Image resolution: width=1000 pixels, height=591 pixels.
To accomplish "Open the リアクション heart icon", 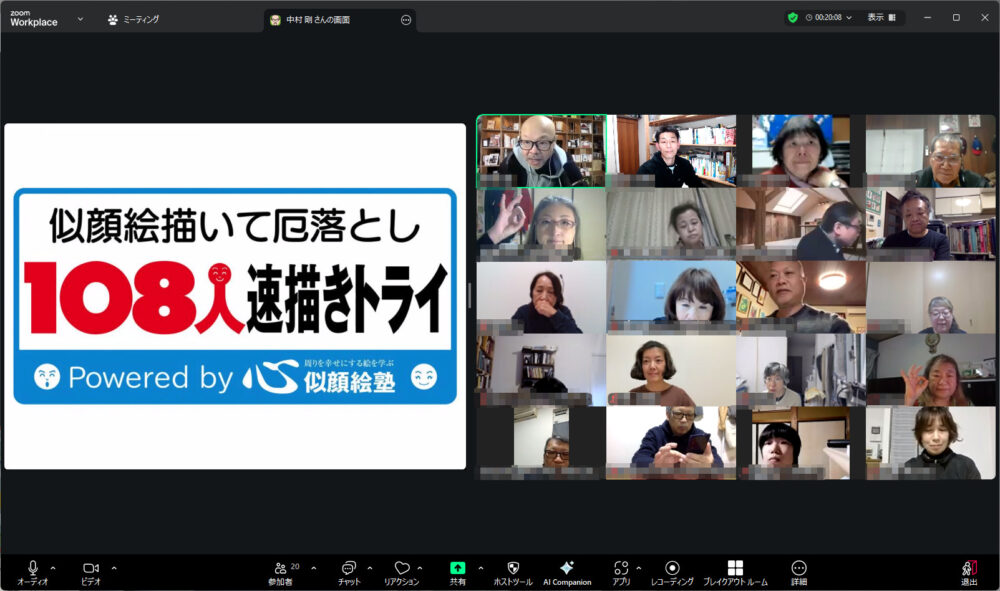I will click(x=401, y=568).
